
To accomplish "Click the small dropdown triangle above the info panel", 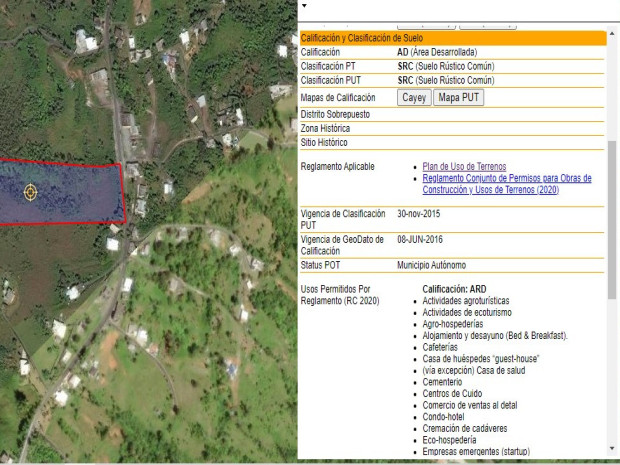I will coord(304,6).
